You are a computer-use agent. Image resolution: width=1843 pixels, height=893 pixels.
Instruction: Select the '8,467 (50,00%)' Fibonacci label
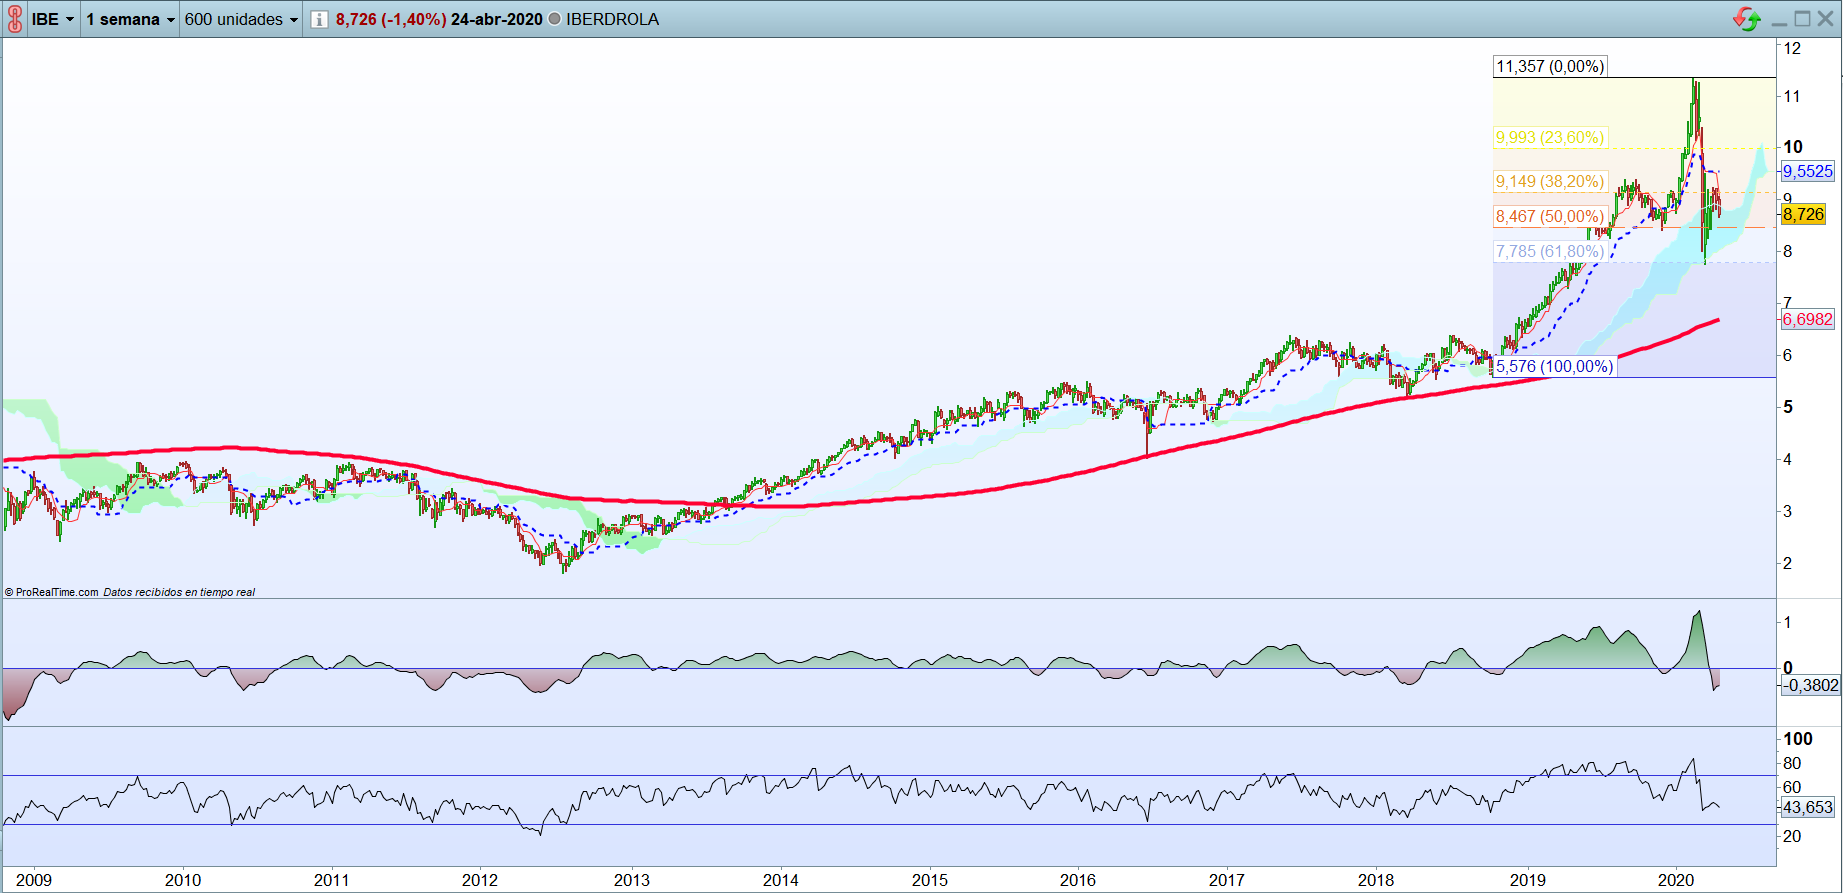click(1550, 216)
